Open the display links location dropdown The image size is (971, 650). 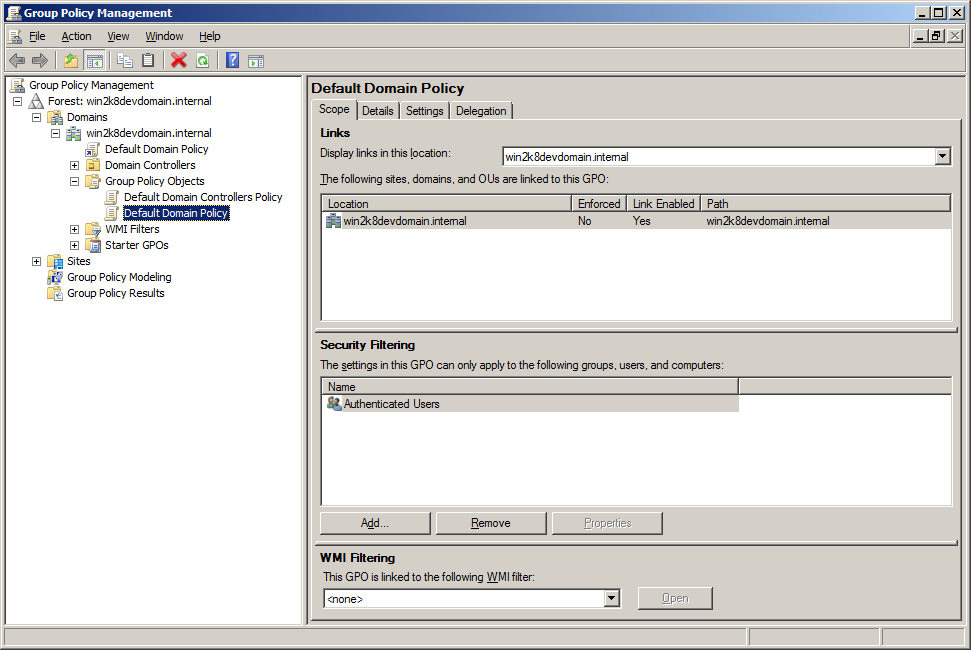(x=942, y=156)
